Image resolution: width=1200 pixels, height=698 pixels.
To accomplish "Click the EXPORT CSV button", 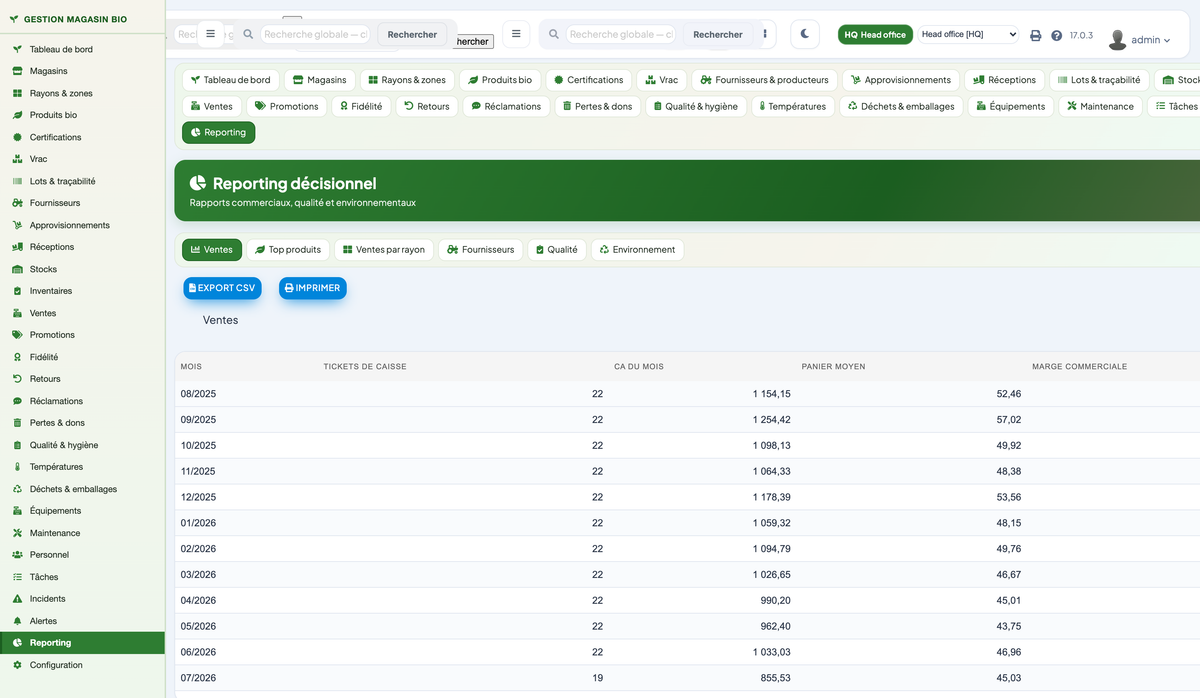I will 222,288.
